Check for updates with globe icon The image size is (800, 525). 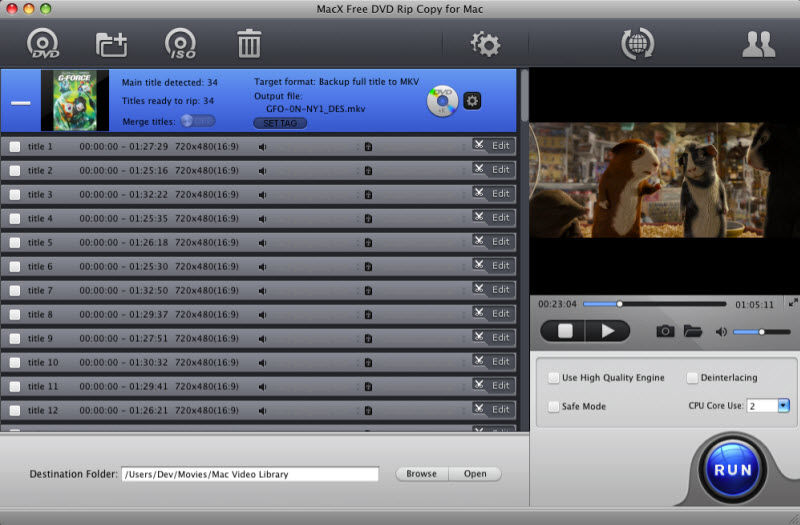[x=637, y=44]
